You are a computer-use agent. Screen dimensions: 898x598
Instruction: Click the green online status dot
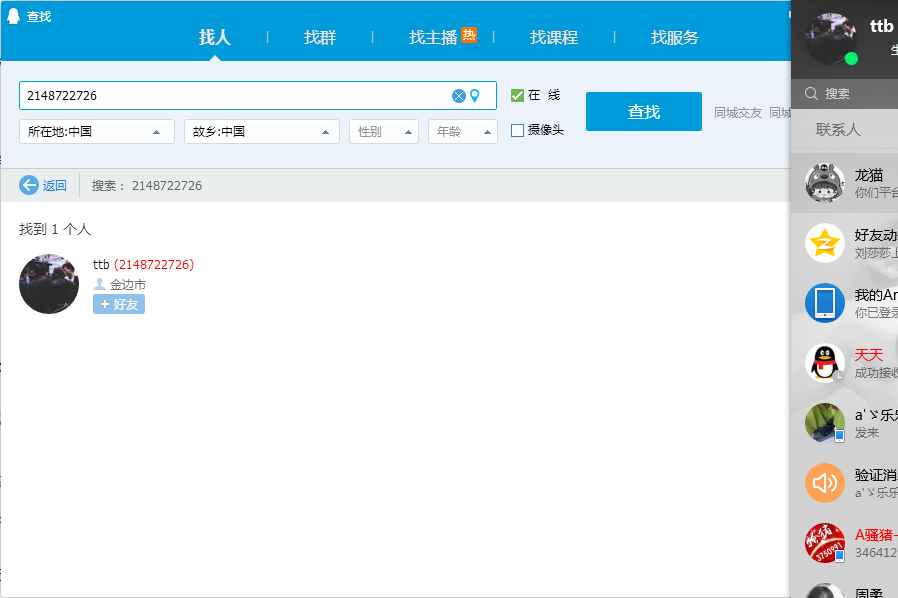pos(851,58)
